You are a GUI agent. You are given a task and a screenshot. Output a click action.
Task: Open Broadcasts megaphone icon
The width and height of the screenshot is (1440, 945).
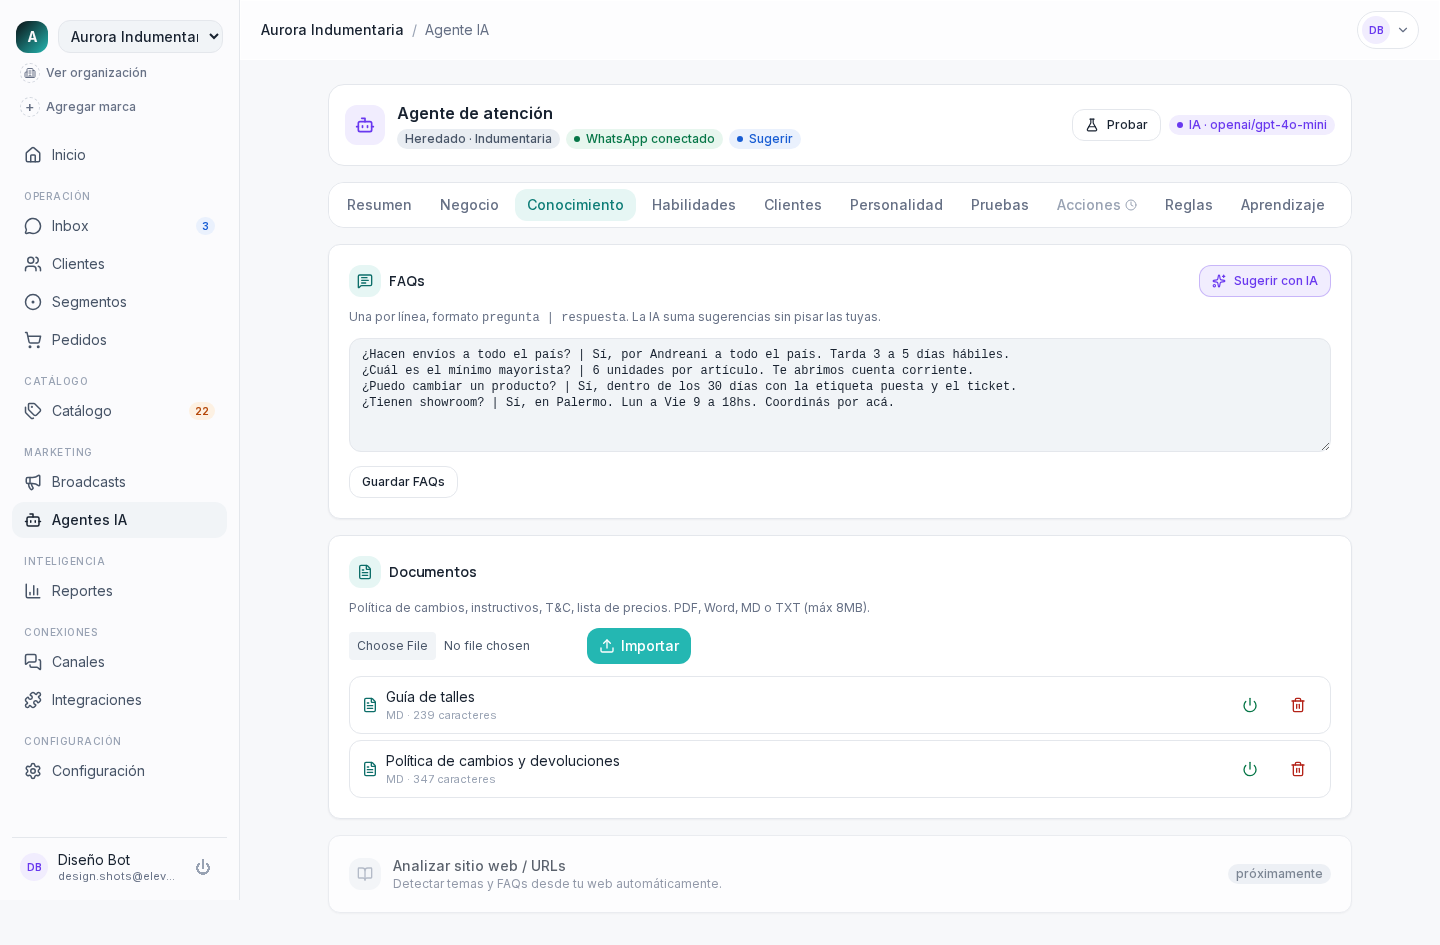[33, 482]
